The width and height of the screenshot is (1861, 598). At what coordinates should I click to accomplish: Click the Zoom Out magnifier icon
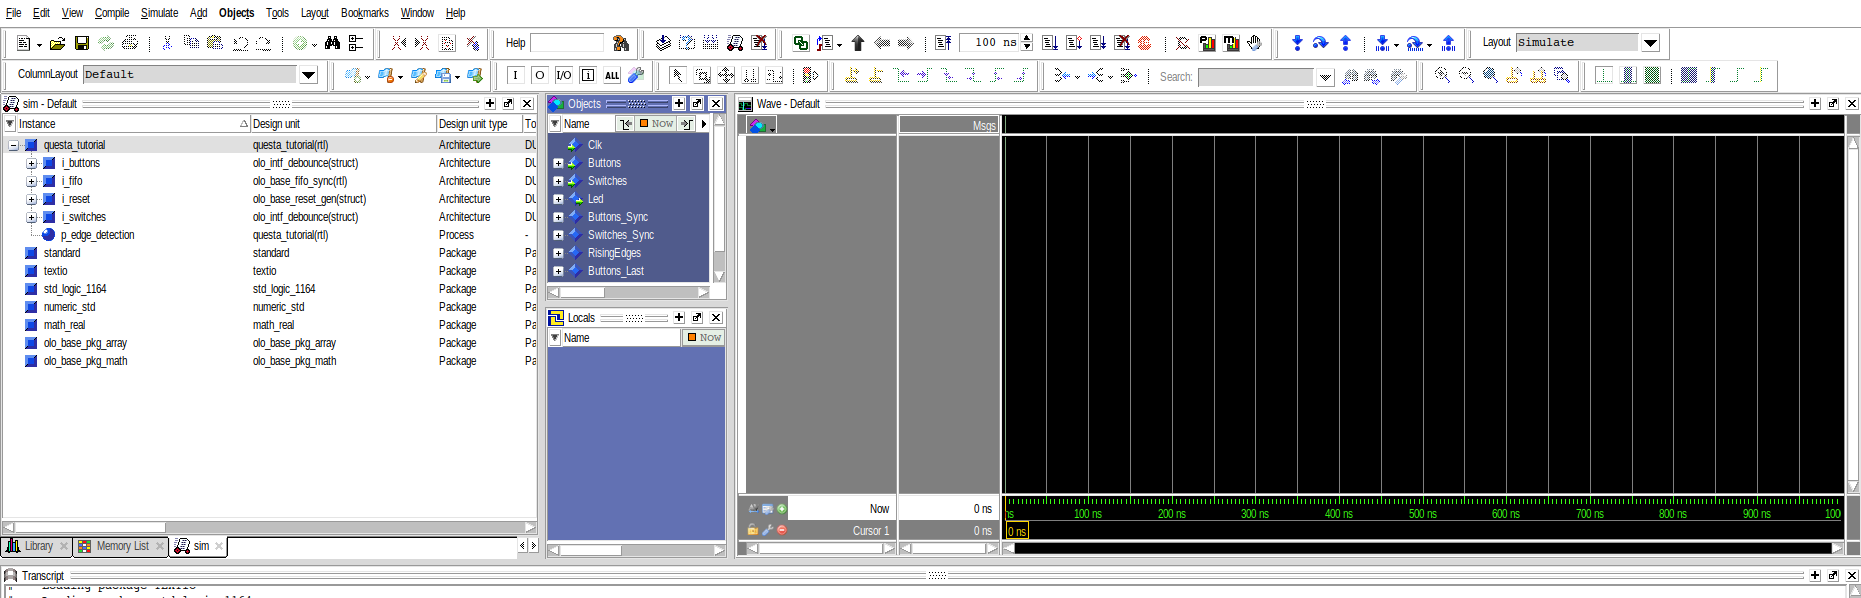pos(1466,75)
